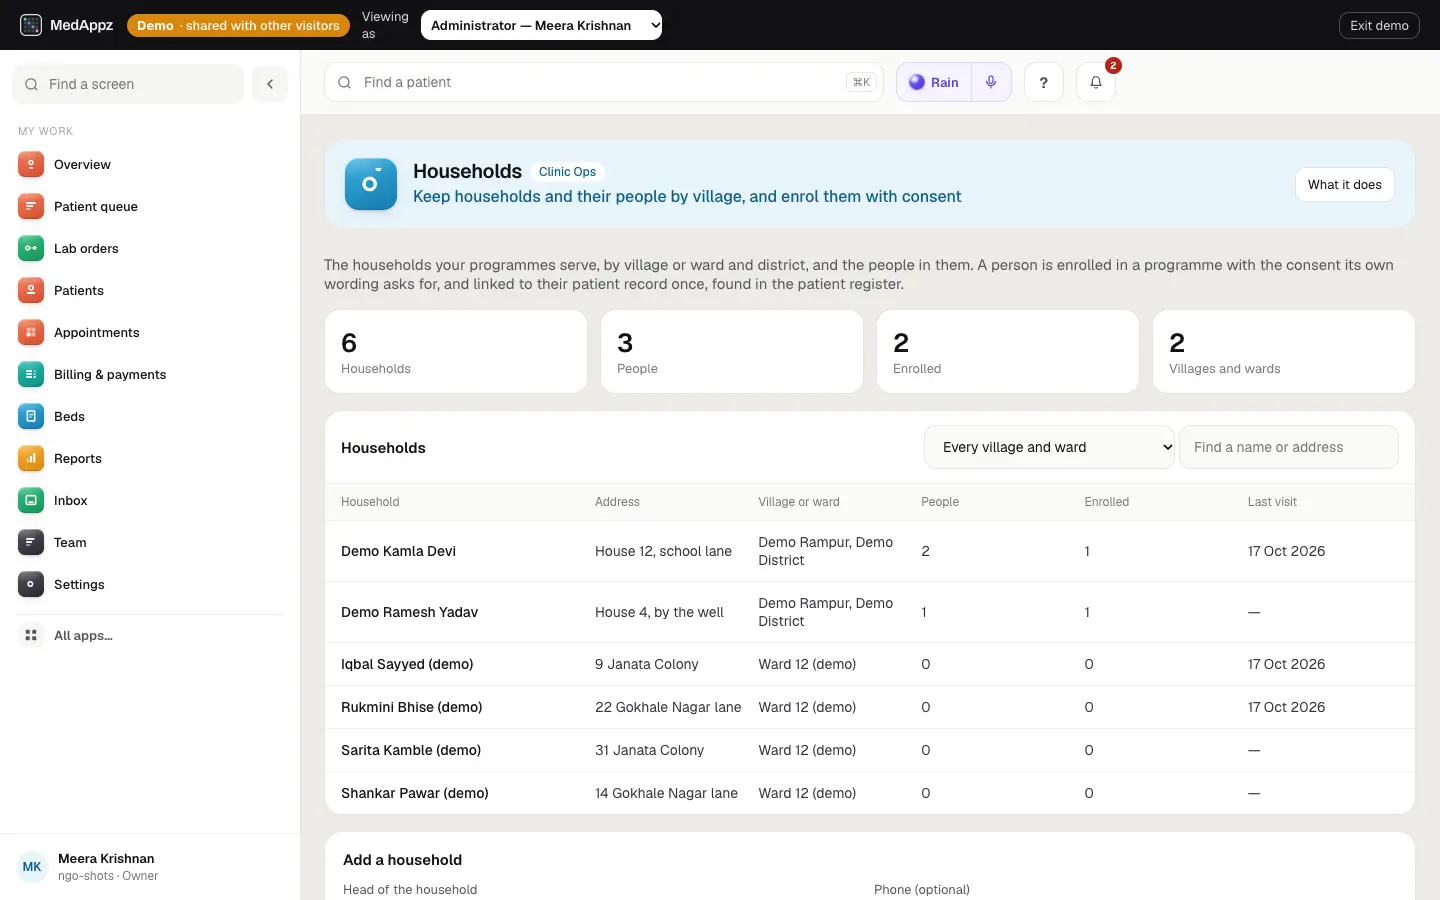Click the Demo shared with other visitors badge
The height and width of the screenshot is (900, 1440).
click(x=238, y=25)
